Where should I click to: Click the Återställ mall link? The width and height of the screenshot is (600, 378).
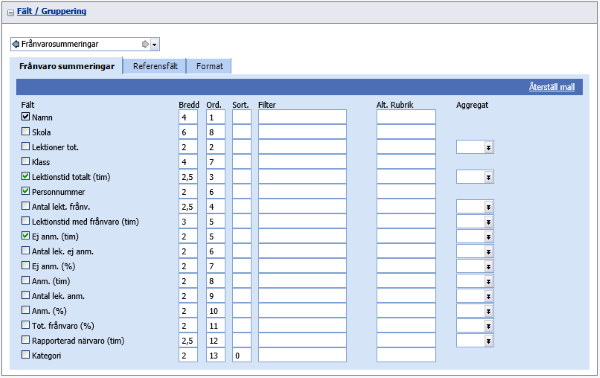pos(552,87)
